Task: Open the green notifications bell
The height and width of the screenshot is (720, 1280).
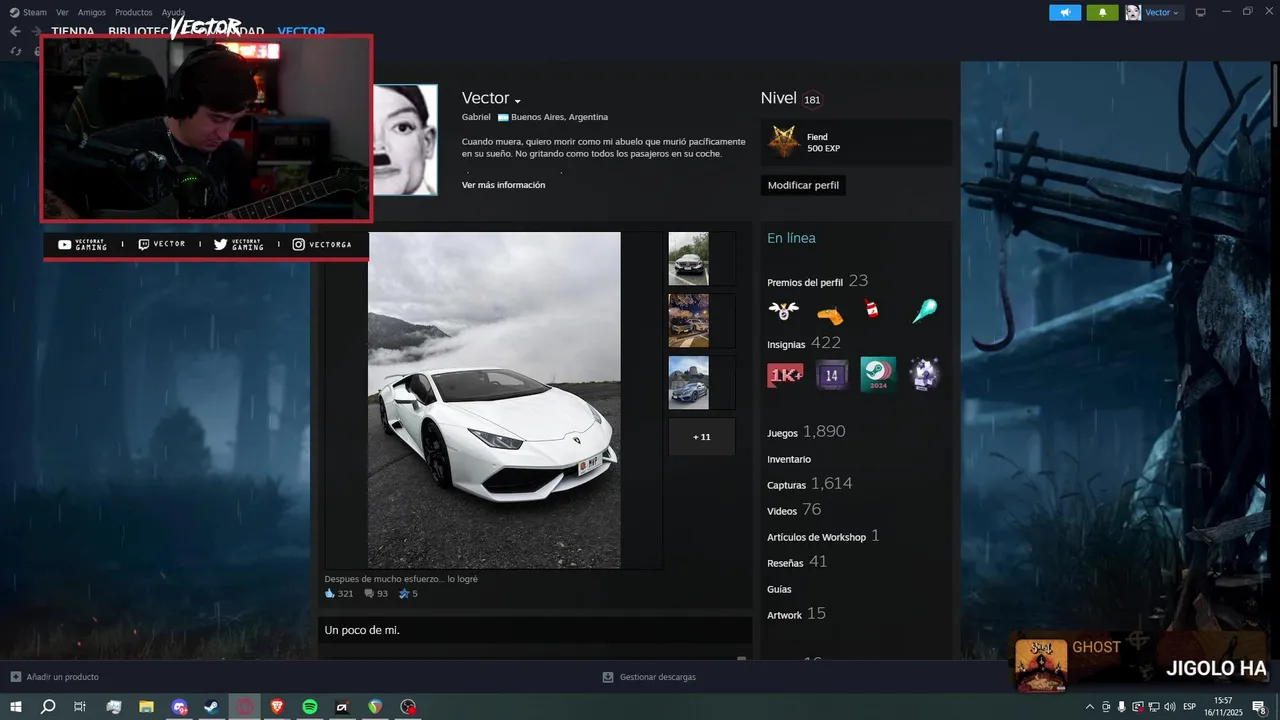Action: (x=1102, y=12)
